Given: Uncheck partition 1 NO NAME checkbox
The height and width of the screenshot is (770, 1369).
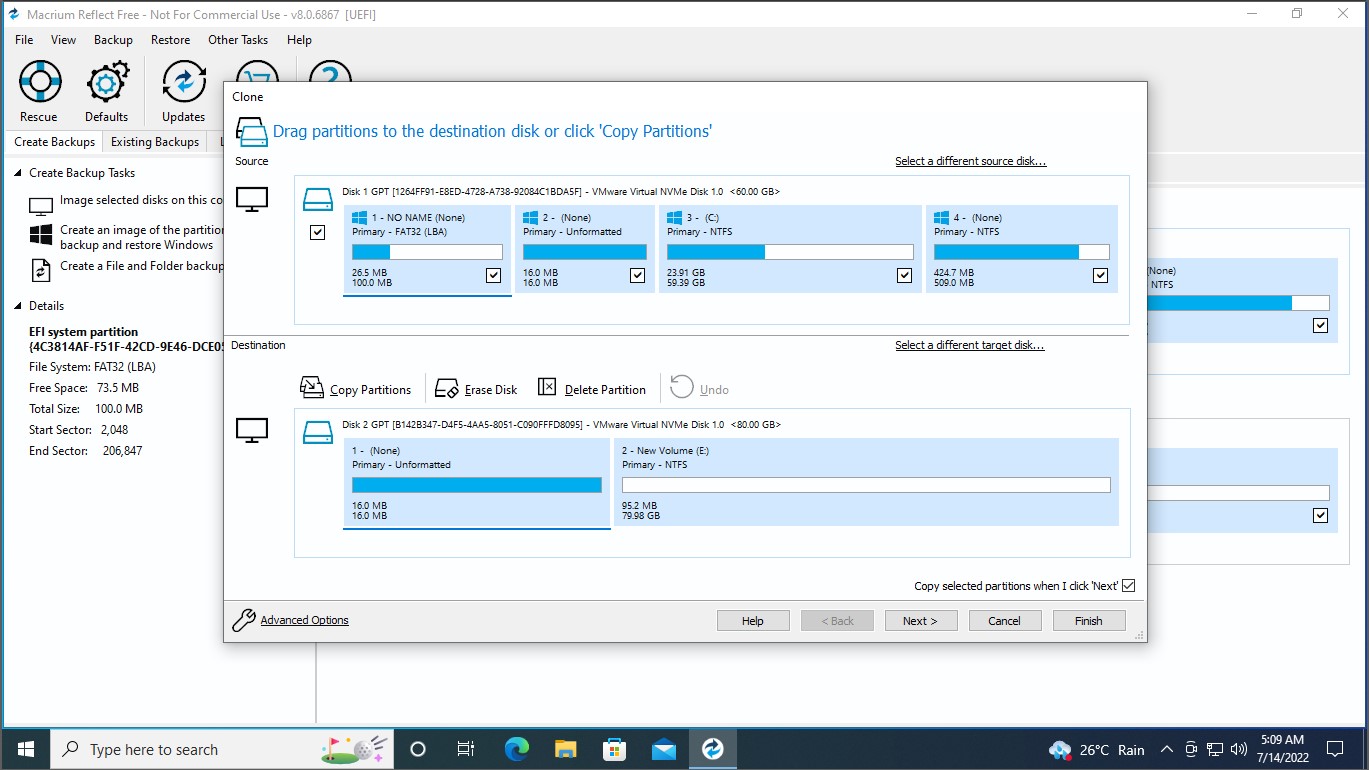Looking at the screenshot, I should [x=493, y=275].
